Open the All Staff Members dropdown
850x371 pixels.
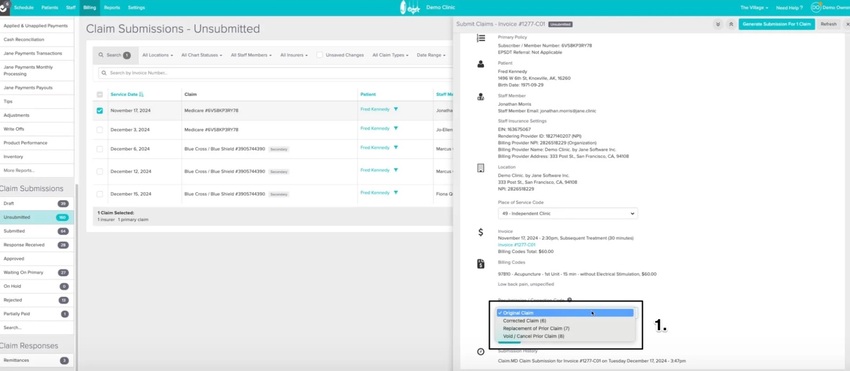pyautogui.click(x=251, y=55)
